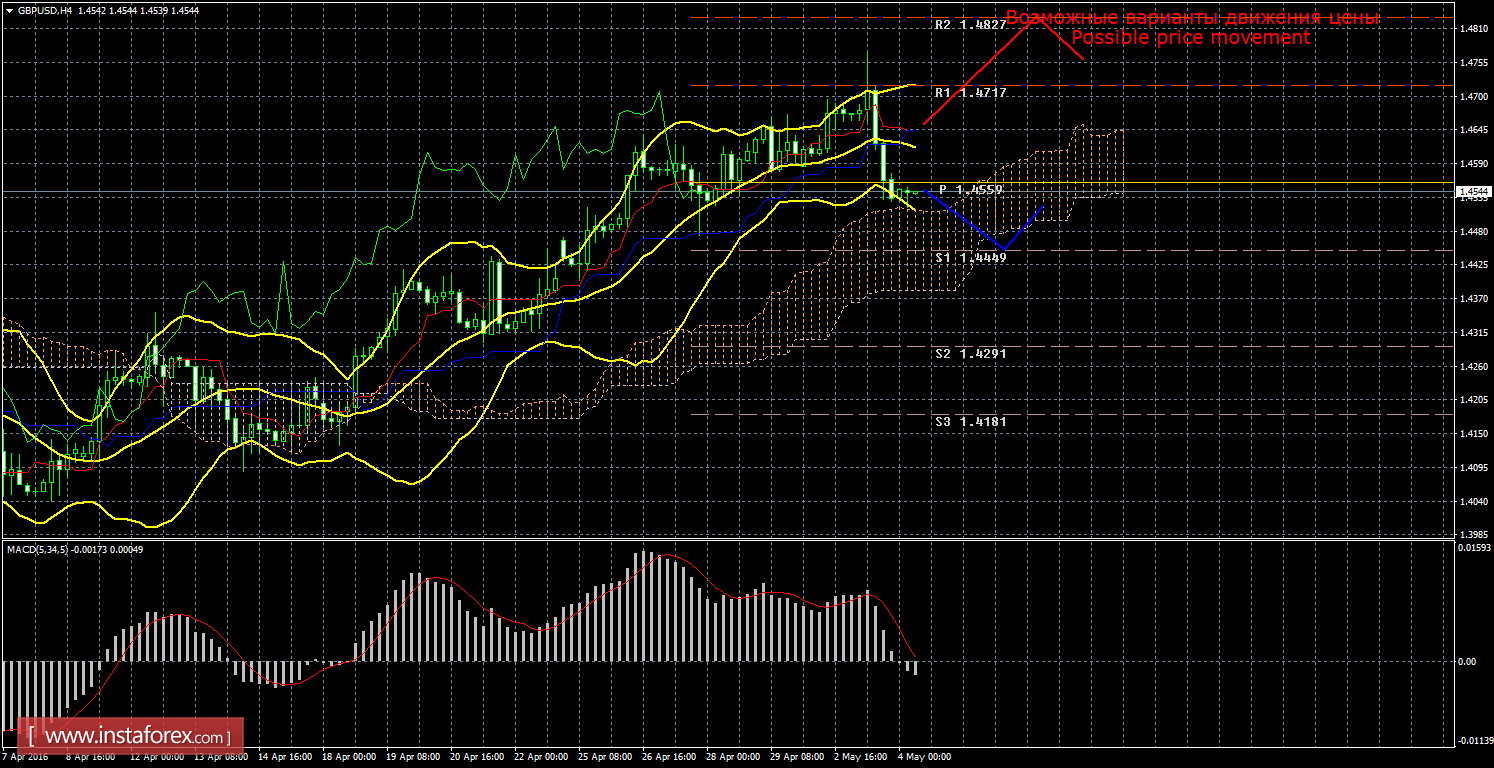1494x768 pixels.
Task: Click the 1.4810 price axis label
Action: point(1474,29)
